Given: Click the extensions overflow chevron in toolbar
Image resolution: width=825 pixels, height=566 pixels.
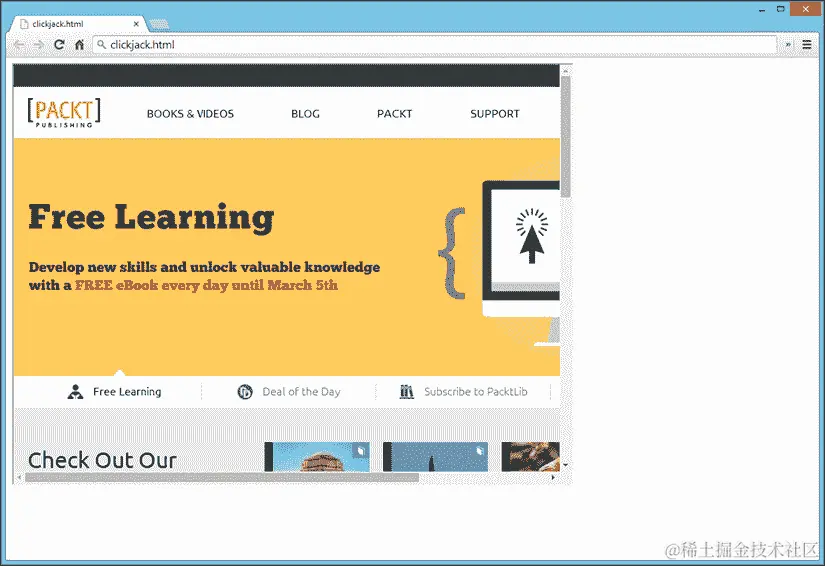Looking at the screenshot, I should tap(788, 45).
